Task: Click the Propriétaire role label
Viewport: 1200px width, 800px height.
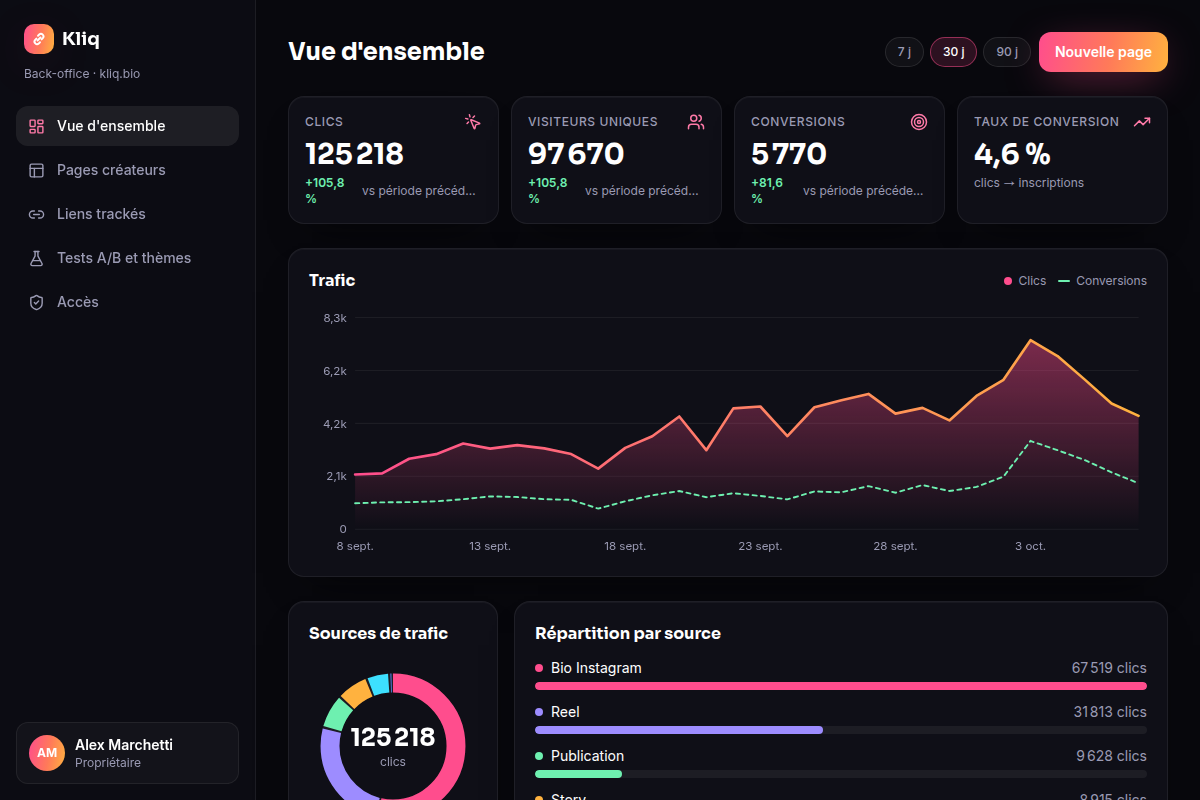Action: coord(108,763)
